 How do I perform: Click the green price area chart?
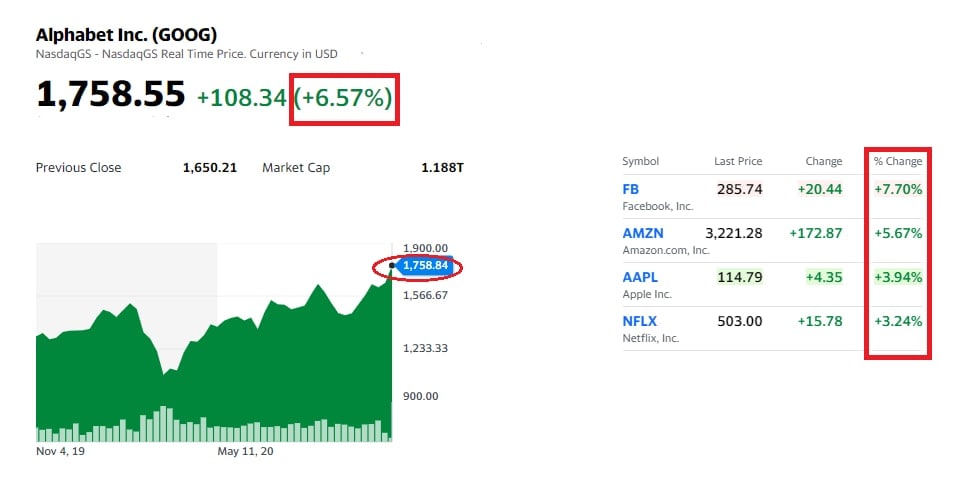pos(250,350)
